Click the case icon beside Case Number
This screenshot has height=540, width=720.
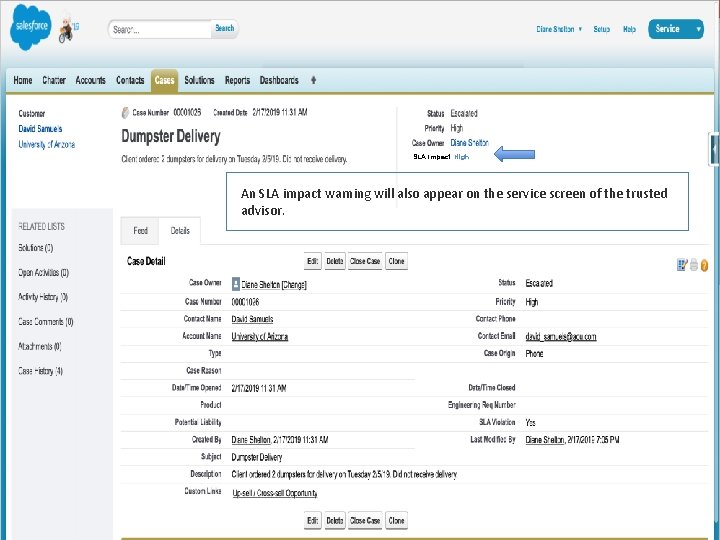[x=125, y=112]
